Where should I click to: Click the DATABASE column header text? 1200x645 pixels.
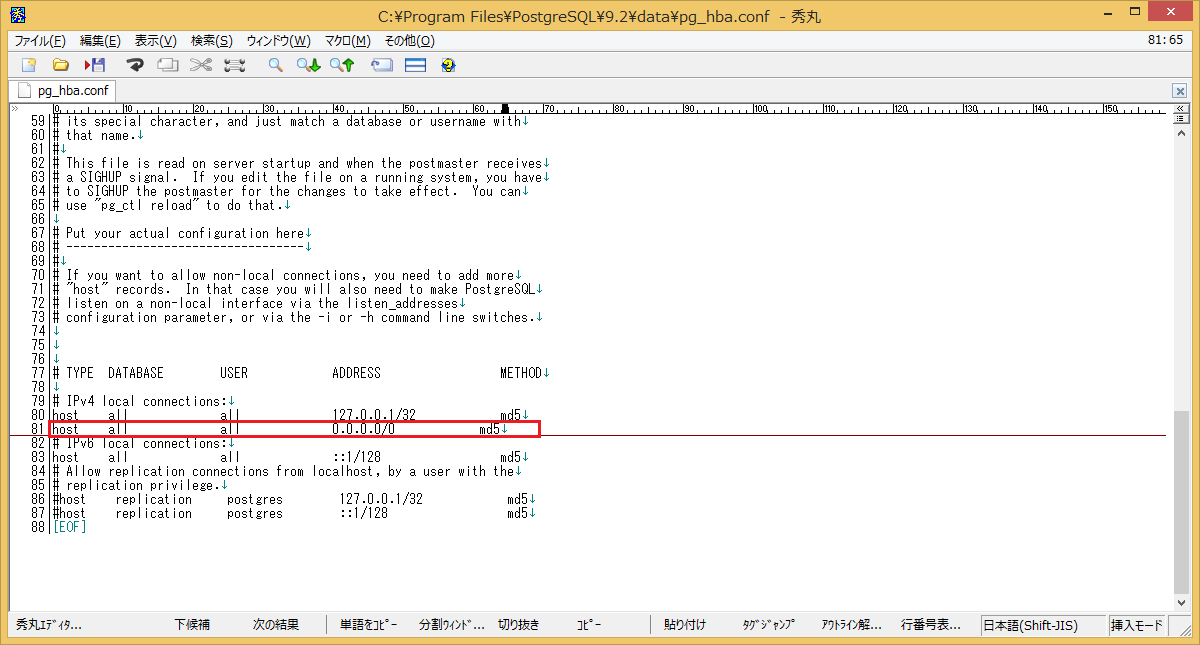136,373
